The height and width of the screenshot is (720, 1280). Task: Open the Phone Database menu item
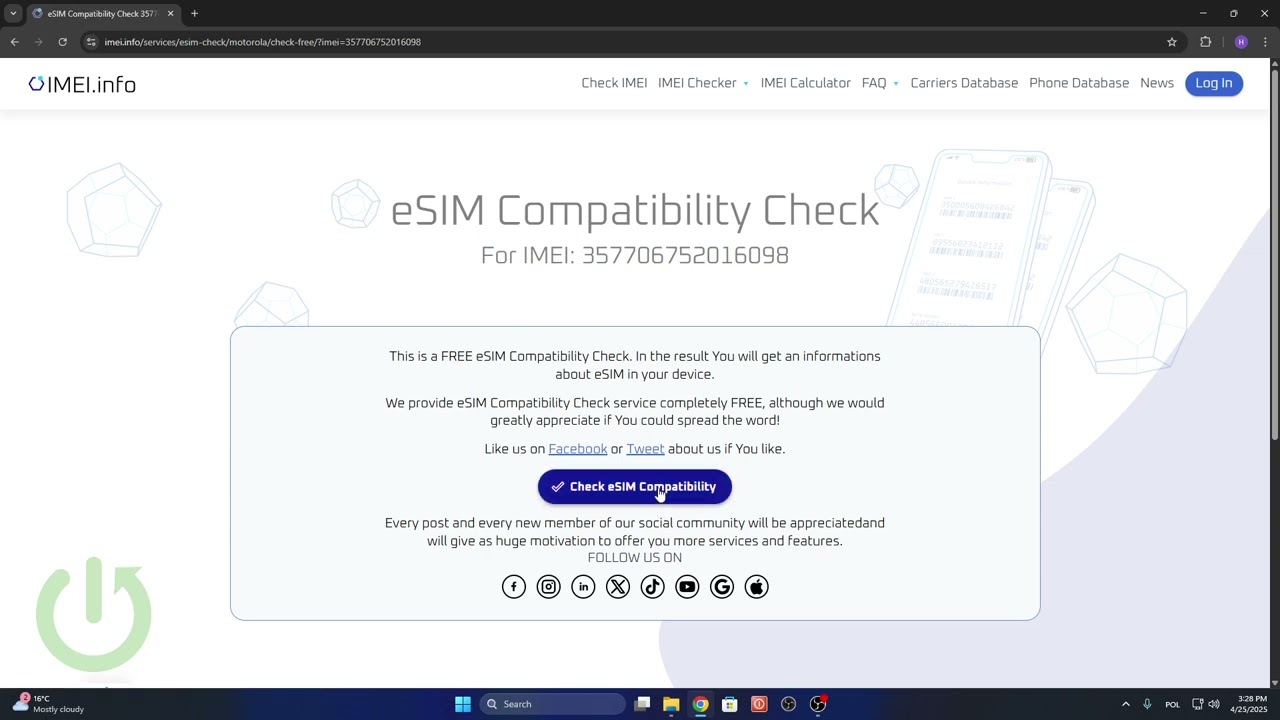pos(1079,83)
